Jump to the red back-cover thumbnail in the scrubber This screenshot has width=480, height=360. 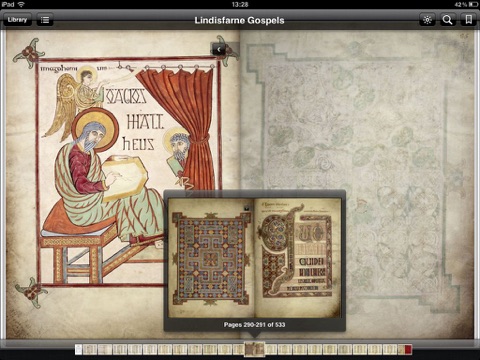pyautogui.click(x=408, y=350)
